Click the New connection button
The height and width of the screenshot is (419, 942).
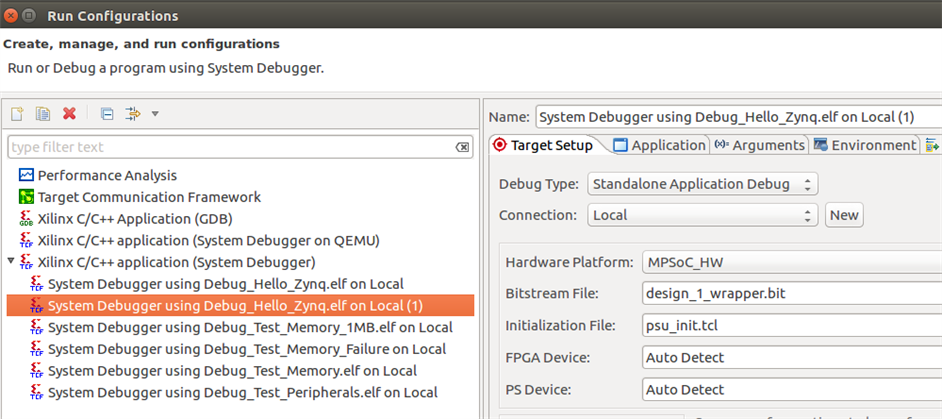tap(844, 215)
